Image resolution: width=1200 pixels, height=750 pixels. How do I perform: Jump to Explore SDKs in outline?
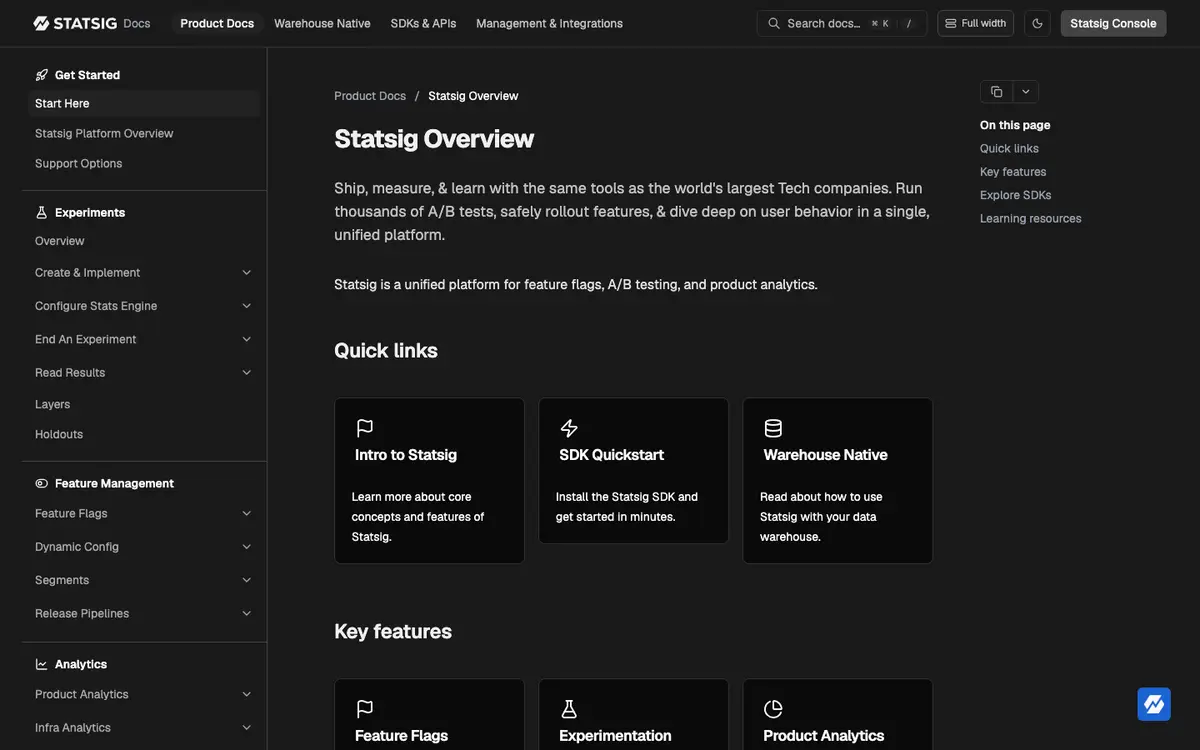tap(1015, 195)
